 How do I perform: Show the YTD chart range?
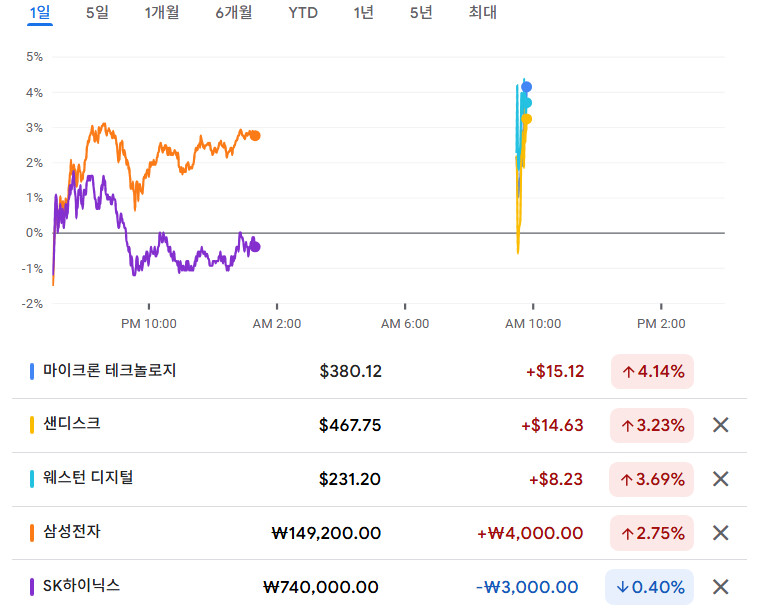point(303,13)
